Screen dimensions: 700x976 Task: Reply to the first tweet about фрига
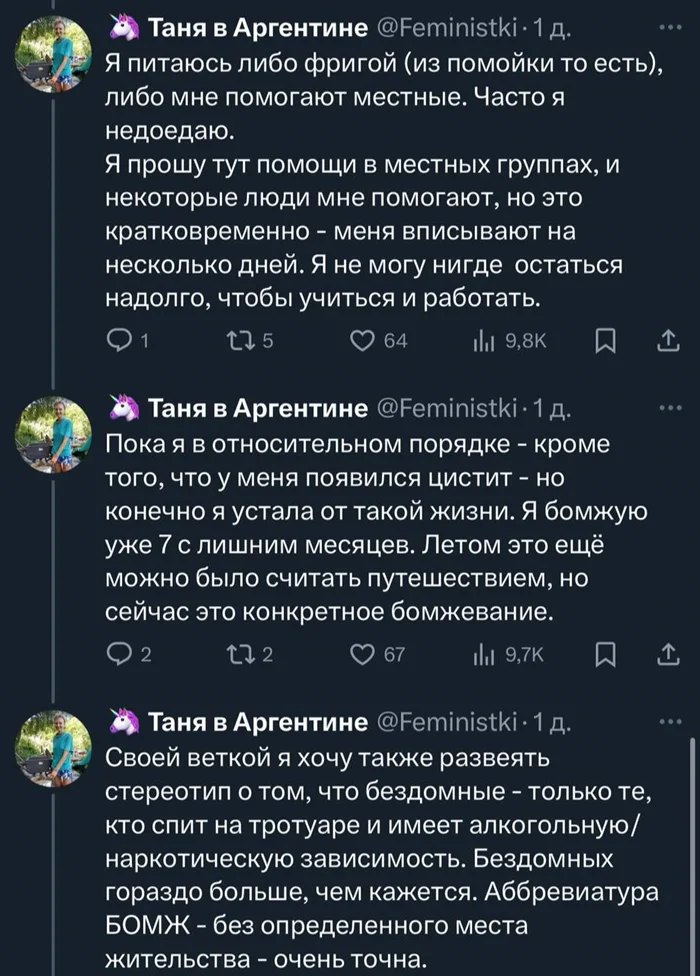(x=118, y=343)
